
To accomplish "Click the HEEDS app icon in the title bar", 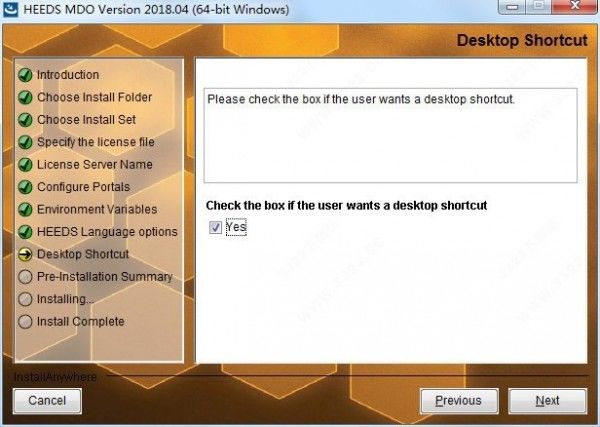I will [10, 9].
